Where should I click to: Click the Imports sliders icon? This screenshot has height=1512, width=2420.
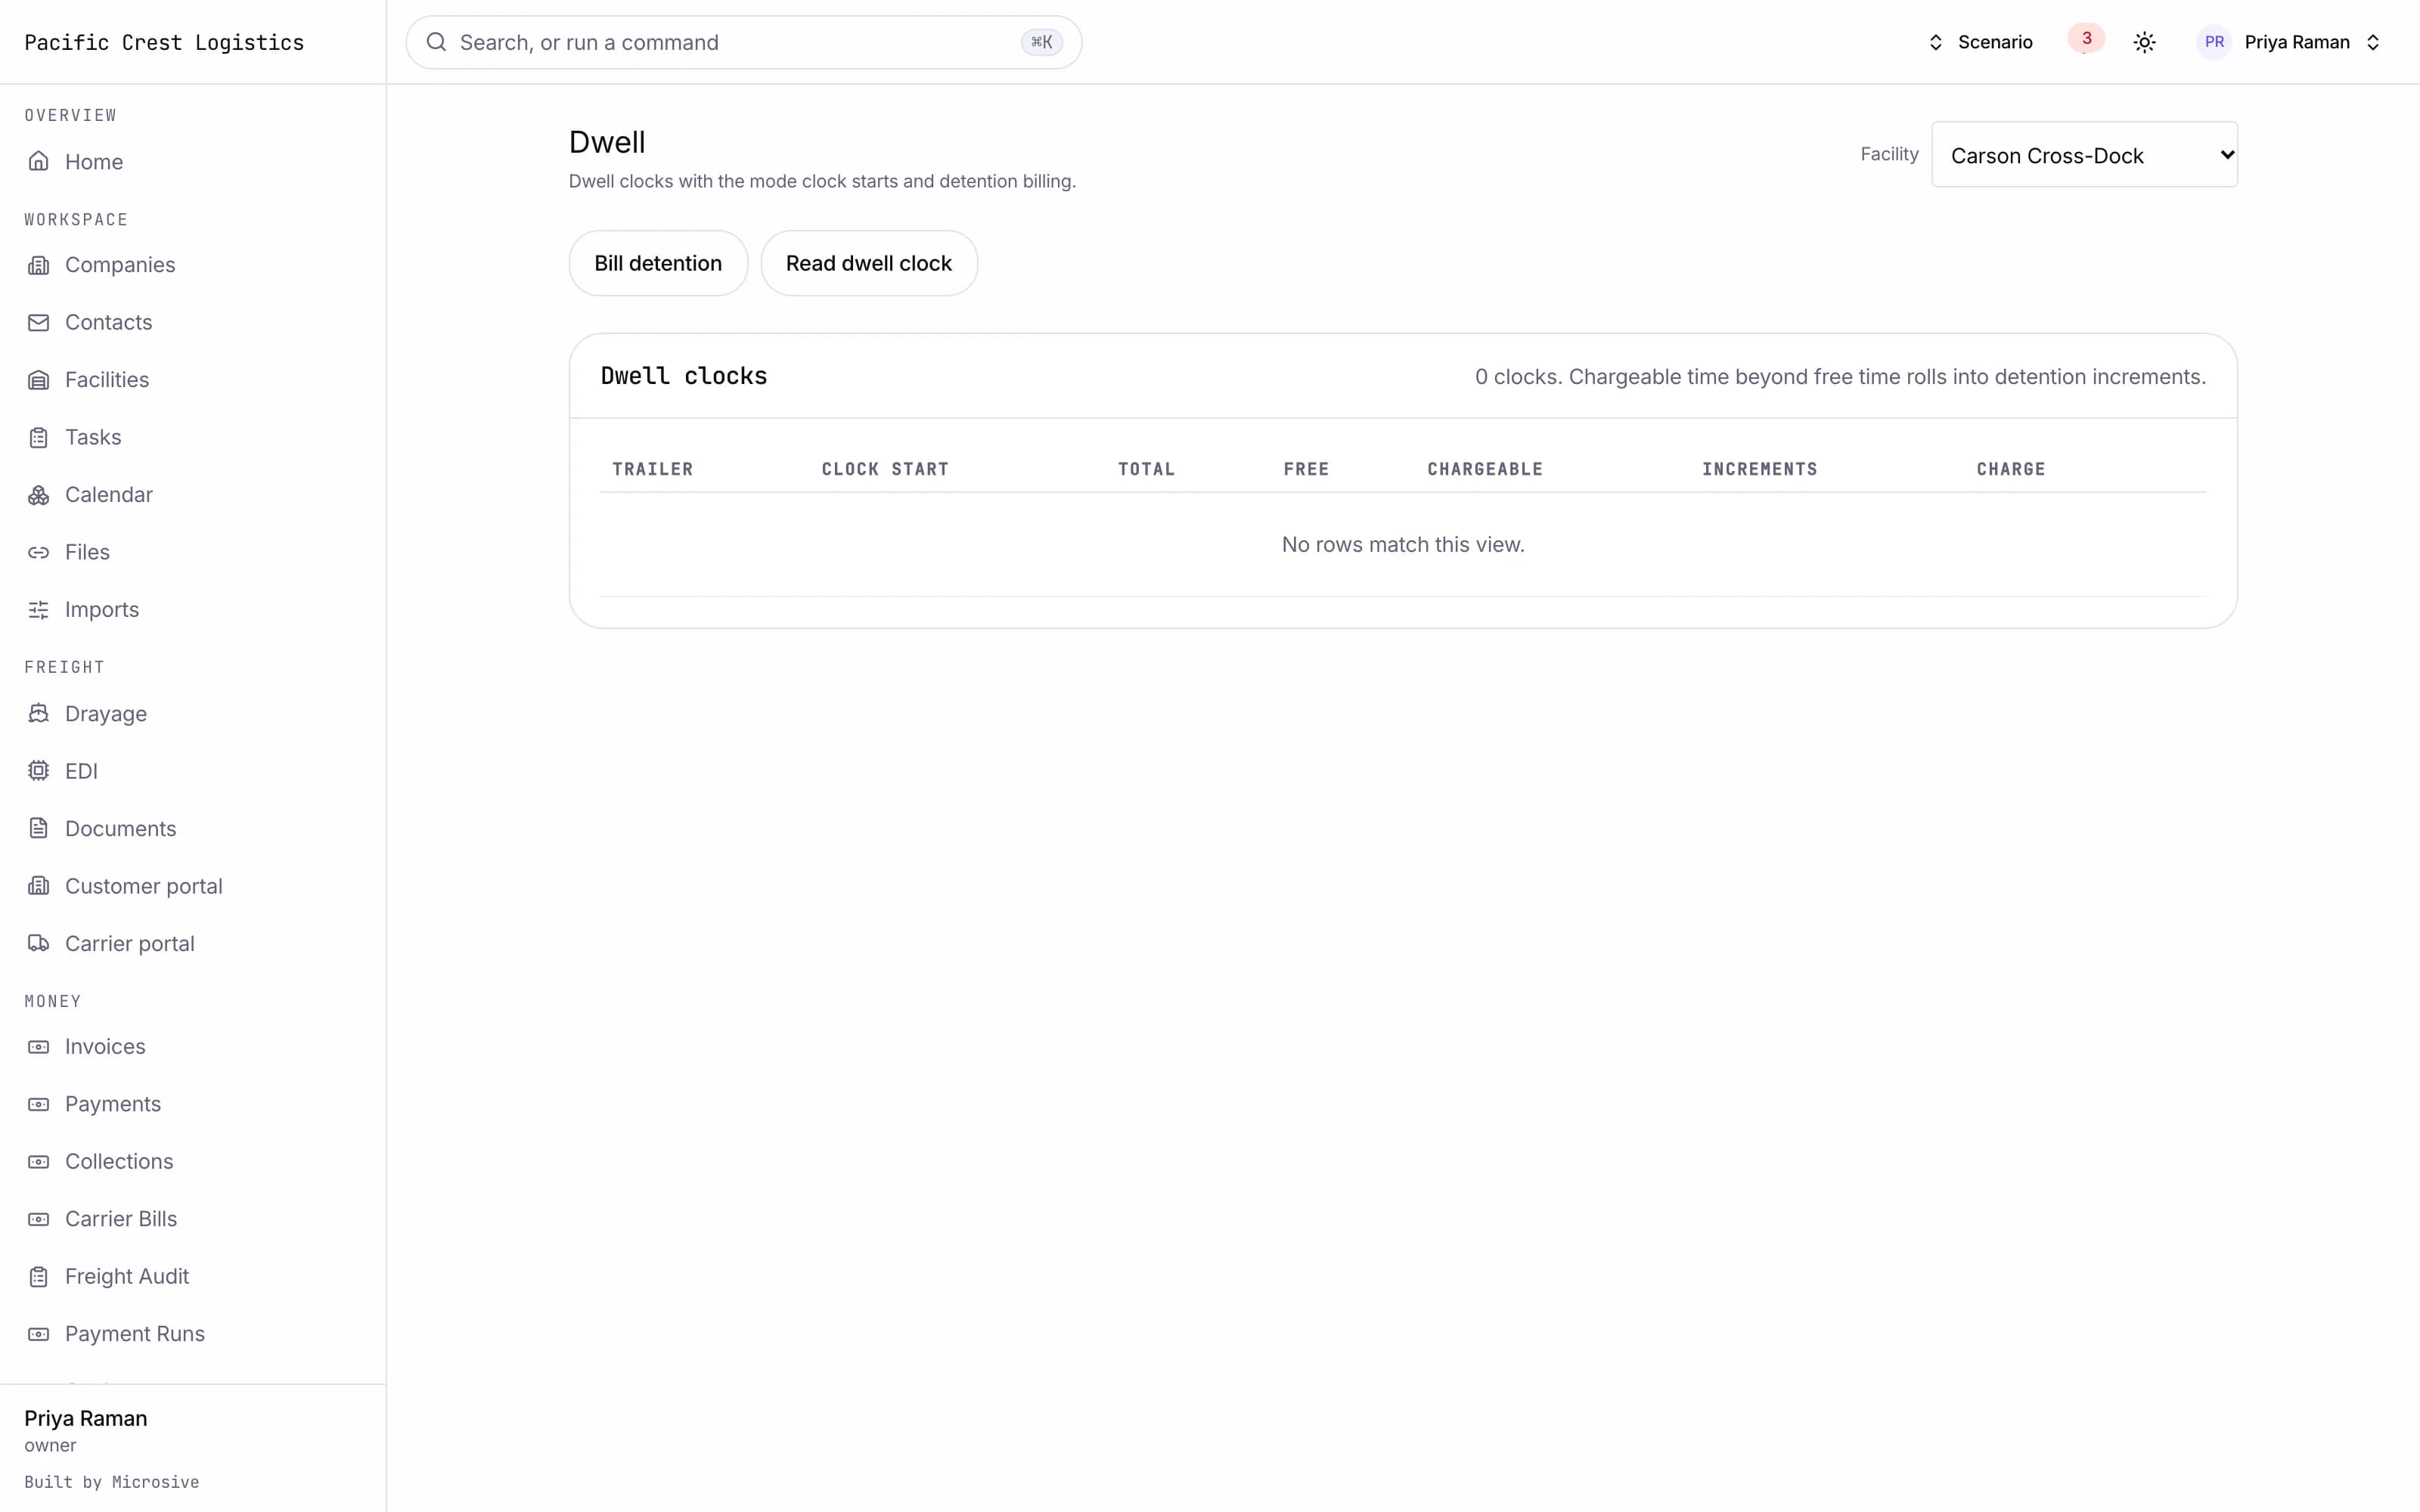[x=38, y=610]
